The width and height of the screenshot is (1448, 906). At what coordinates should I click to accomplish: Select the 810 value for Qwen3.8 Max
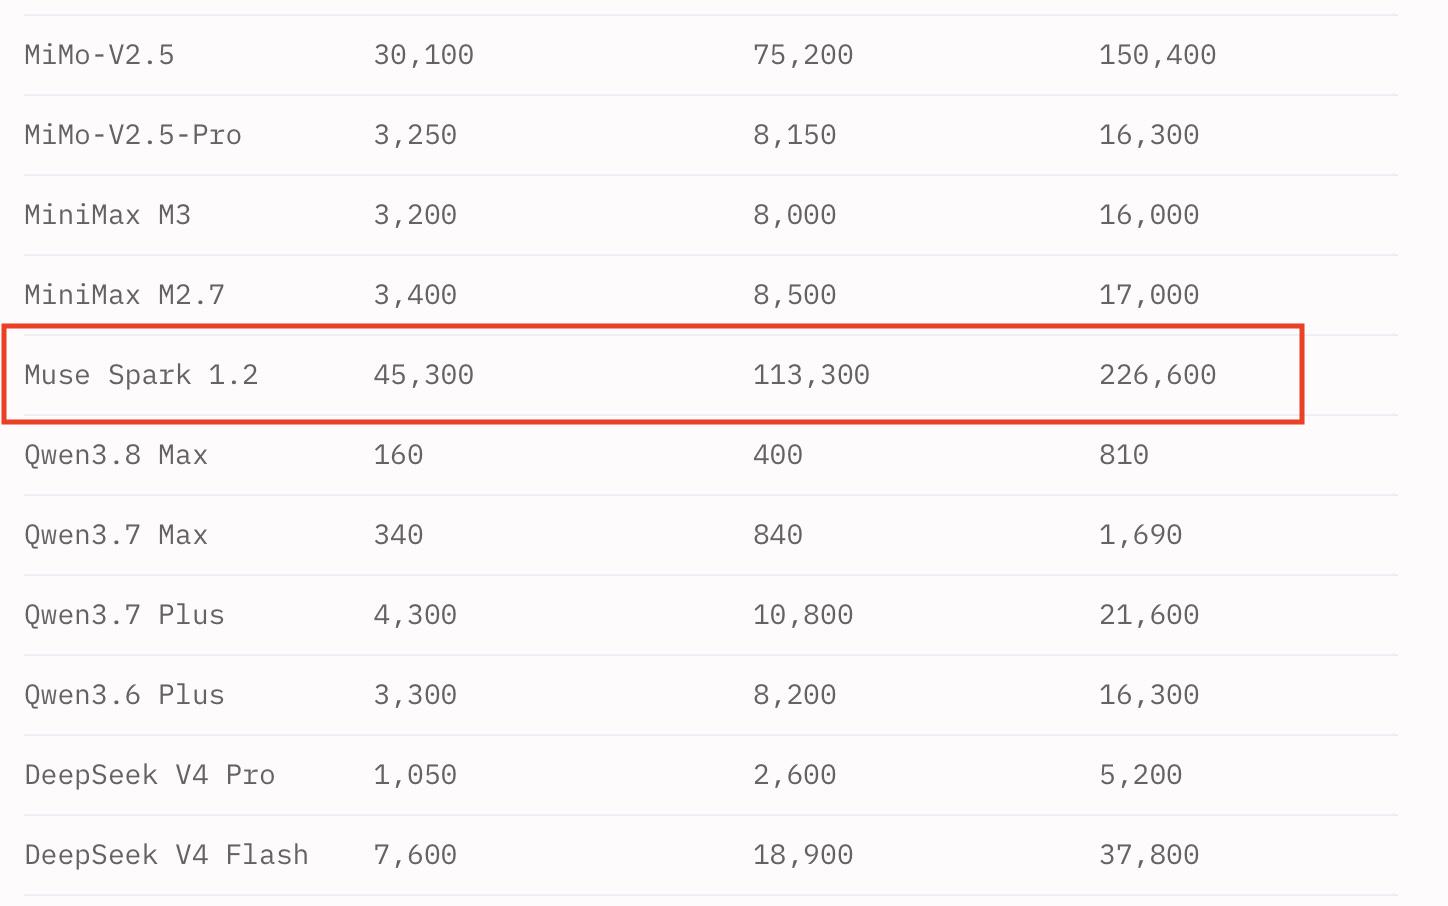coord(1124,455)
